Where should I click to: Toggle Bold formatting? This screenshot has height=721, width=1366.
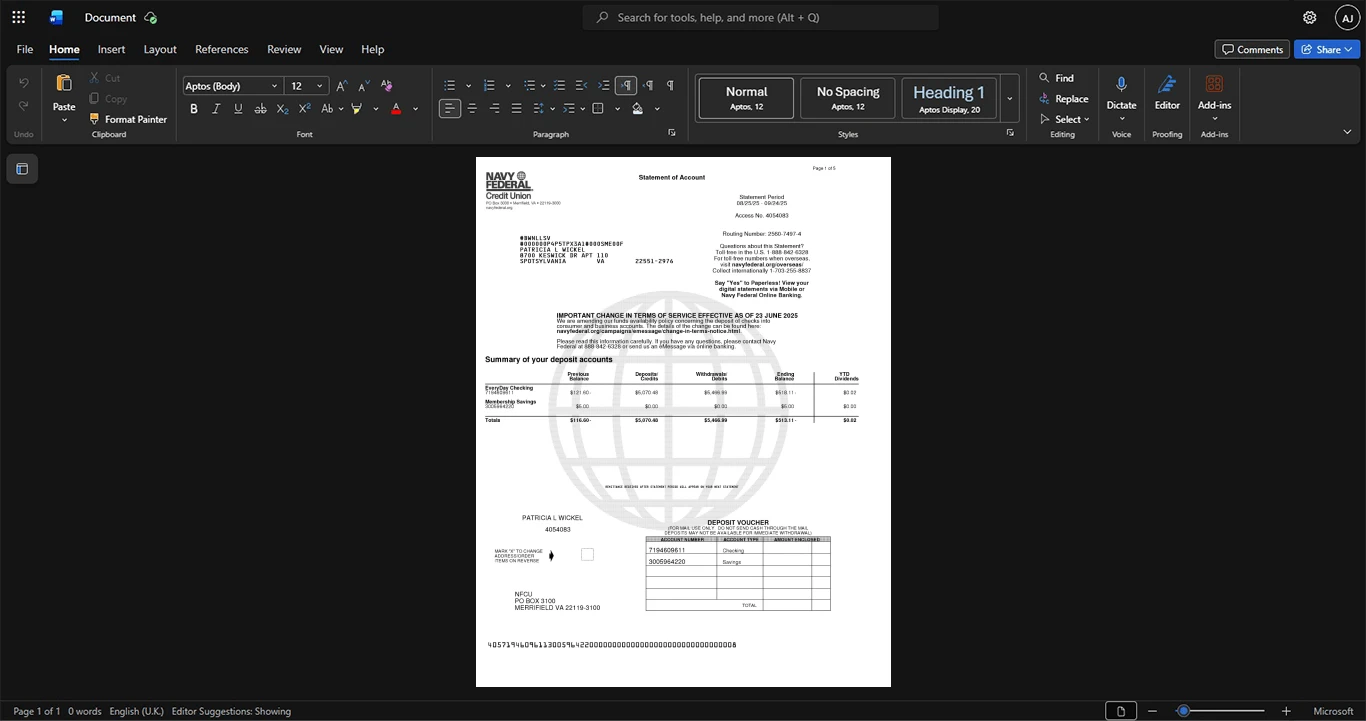(194, 108)
